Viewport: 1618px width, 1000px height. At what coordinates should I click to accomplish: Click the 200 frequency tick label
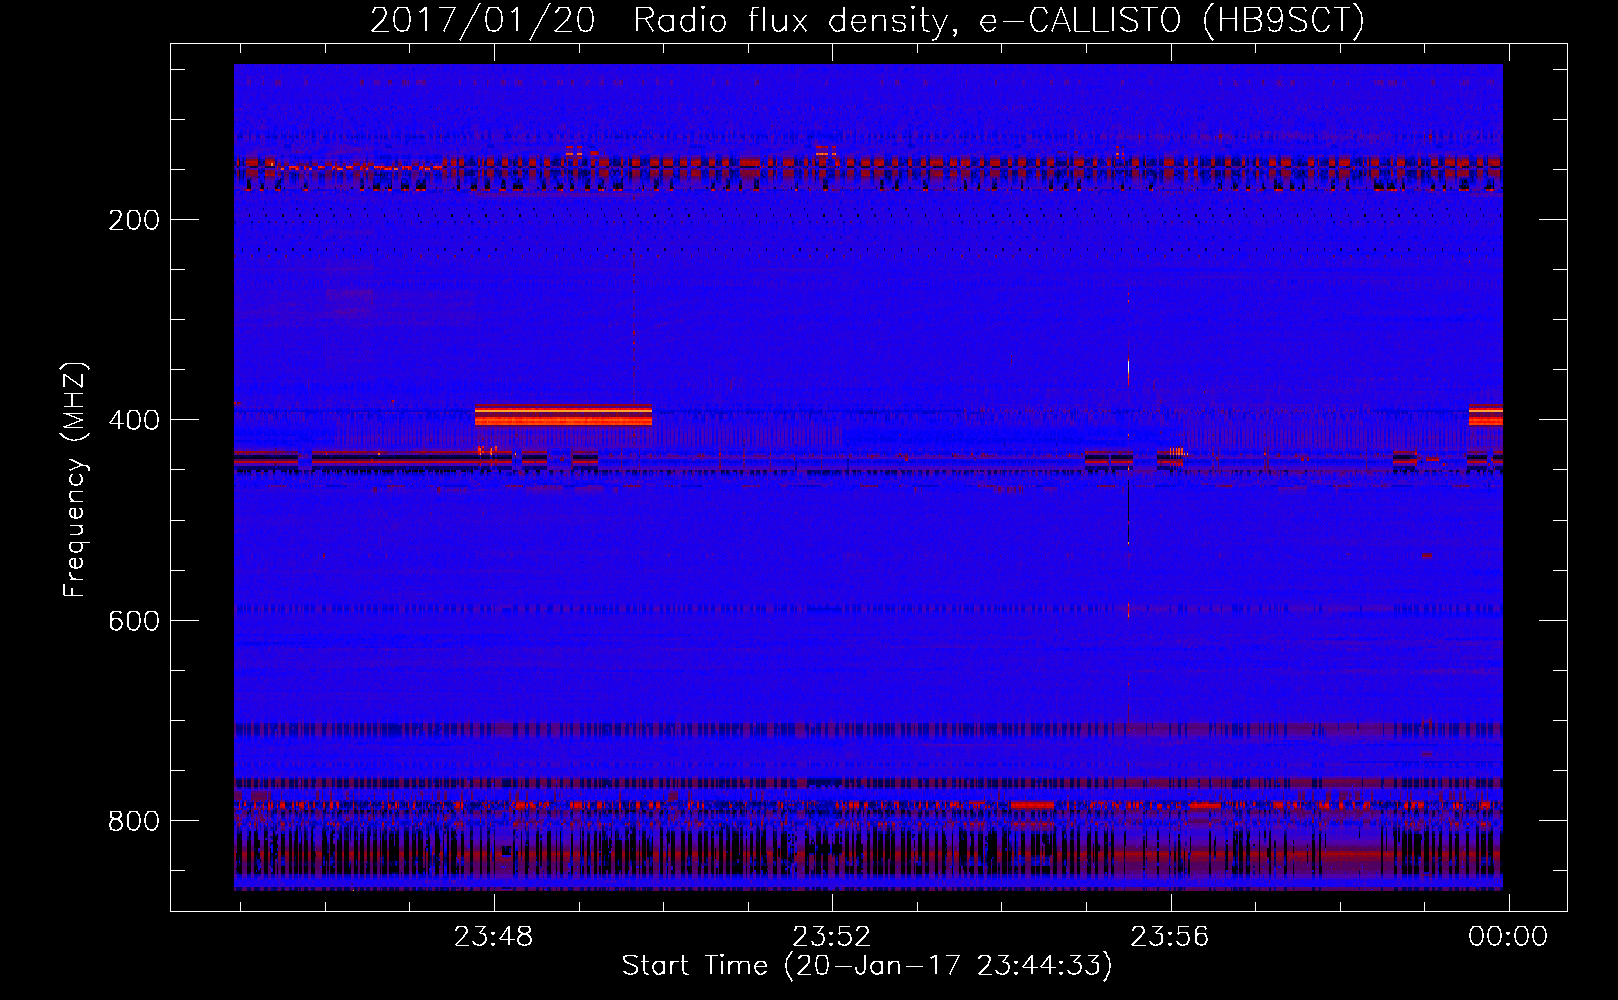click(x=134, y=220)
